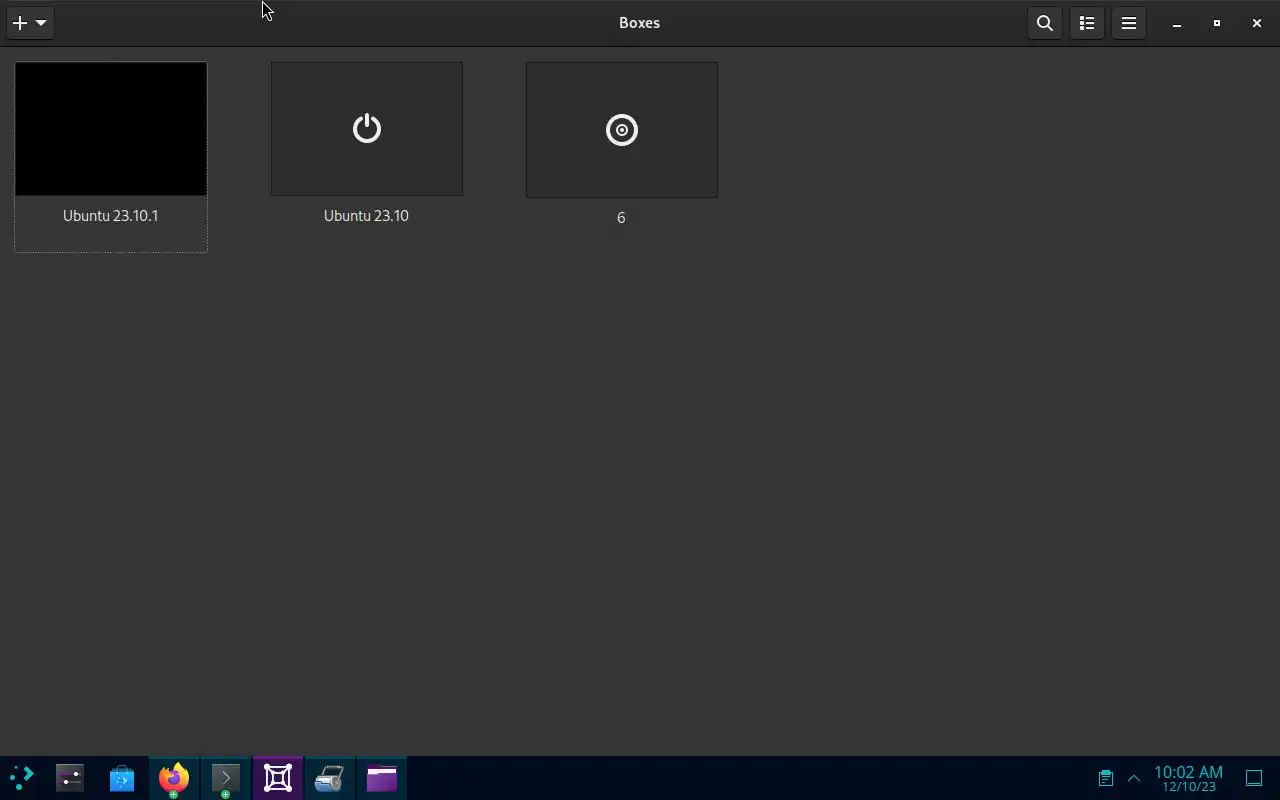Click the disc icon on box 6
The image size is (1280, 800).
coord(622,130)
